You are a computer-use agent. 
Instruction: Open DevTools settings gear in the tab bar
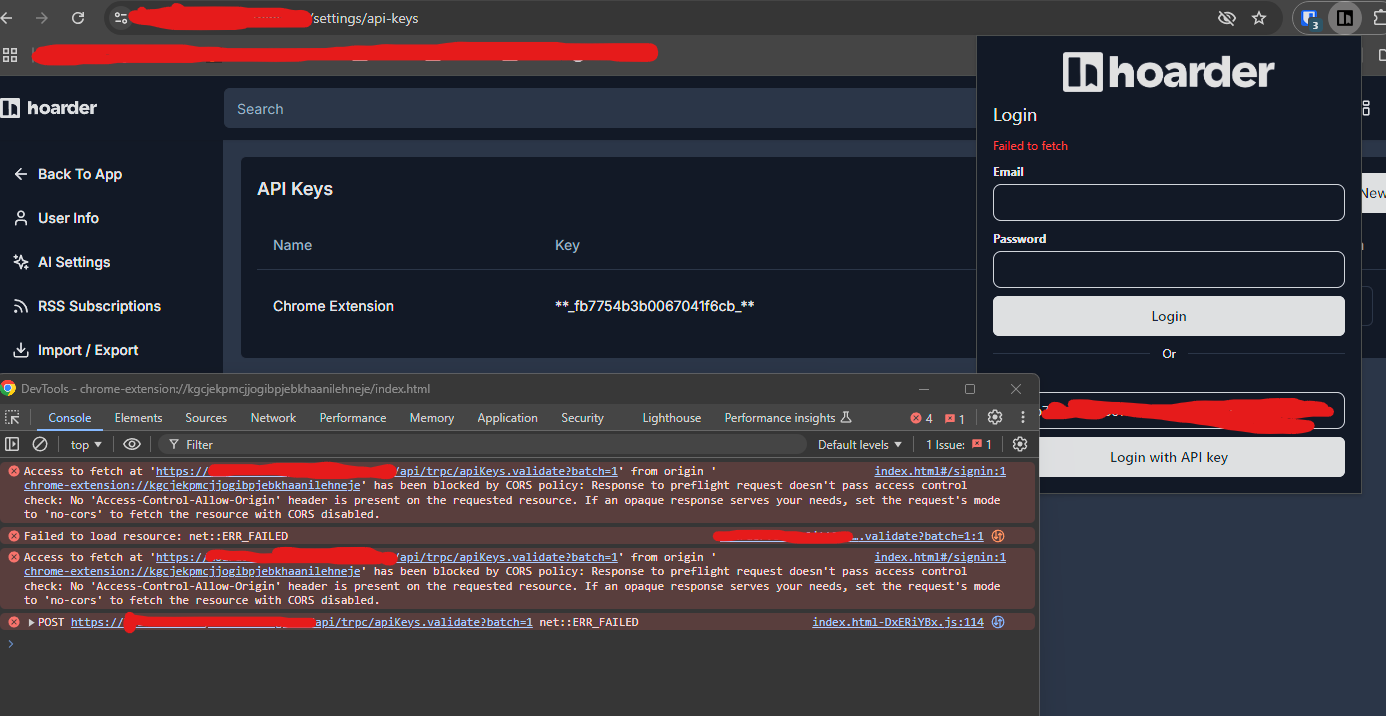[995, 418]
